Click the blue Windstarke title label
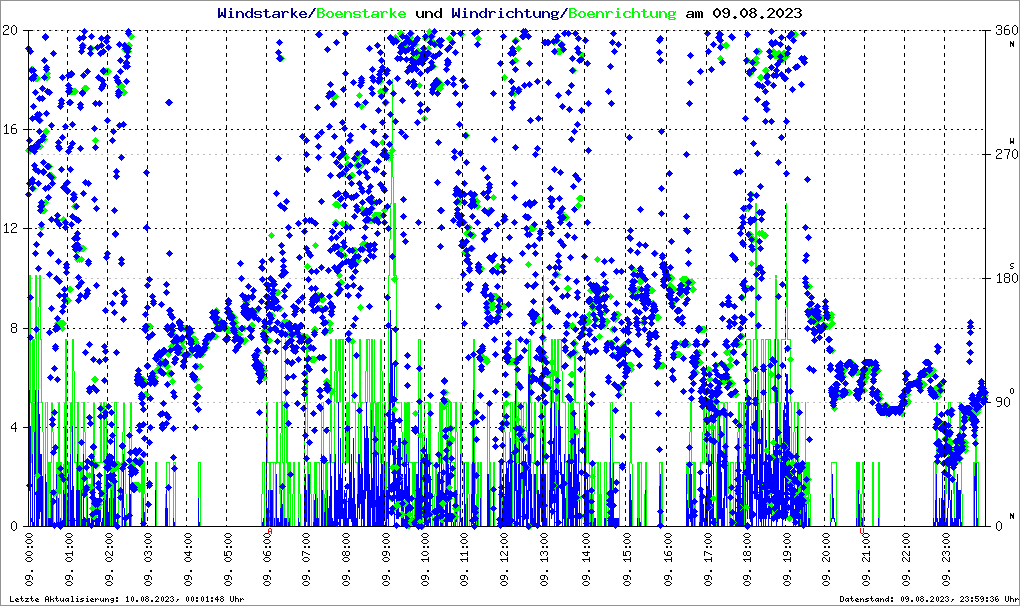 (264, 13)
